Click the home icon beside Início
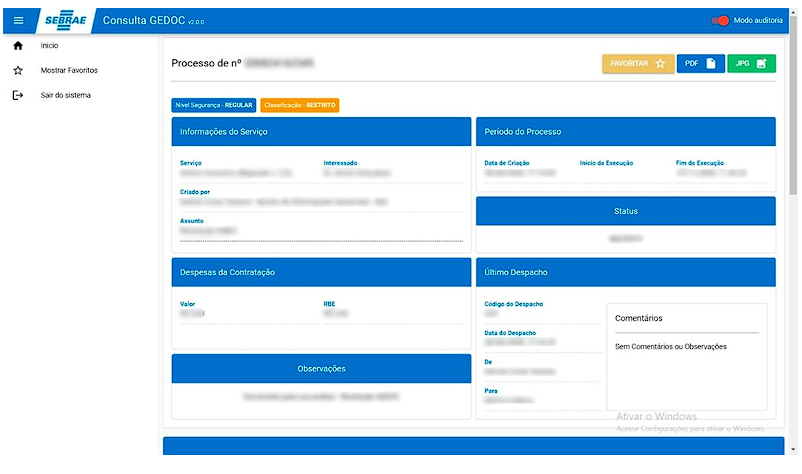Screen dimensions: 802x474 coord(18,46)
